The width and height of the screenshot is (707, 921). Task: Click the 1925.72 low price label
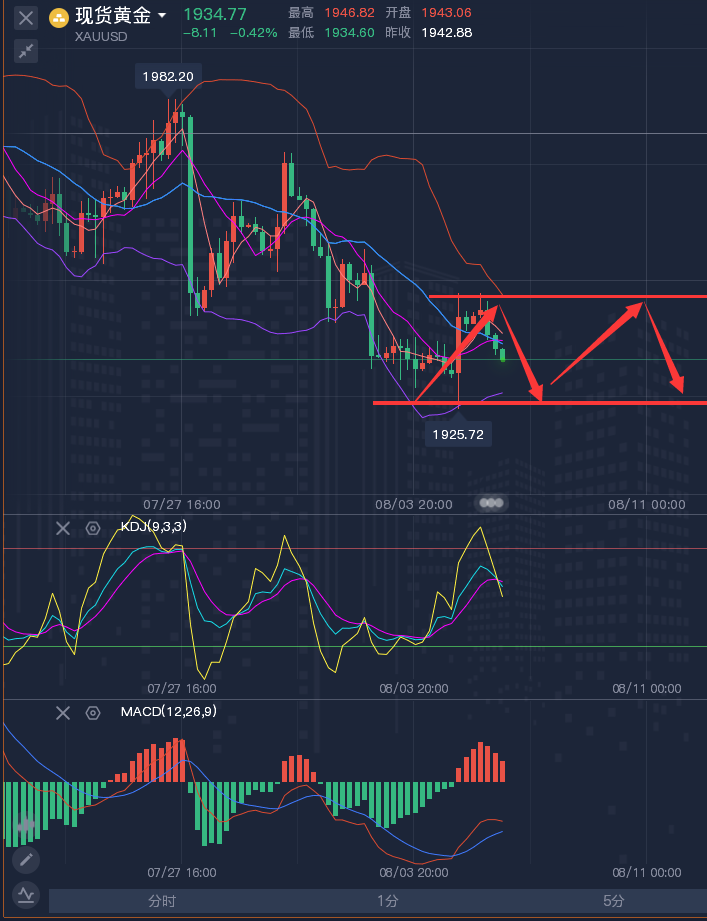458,435
